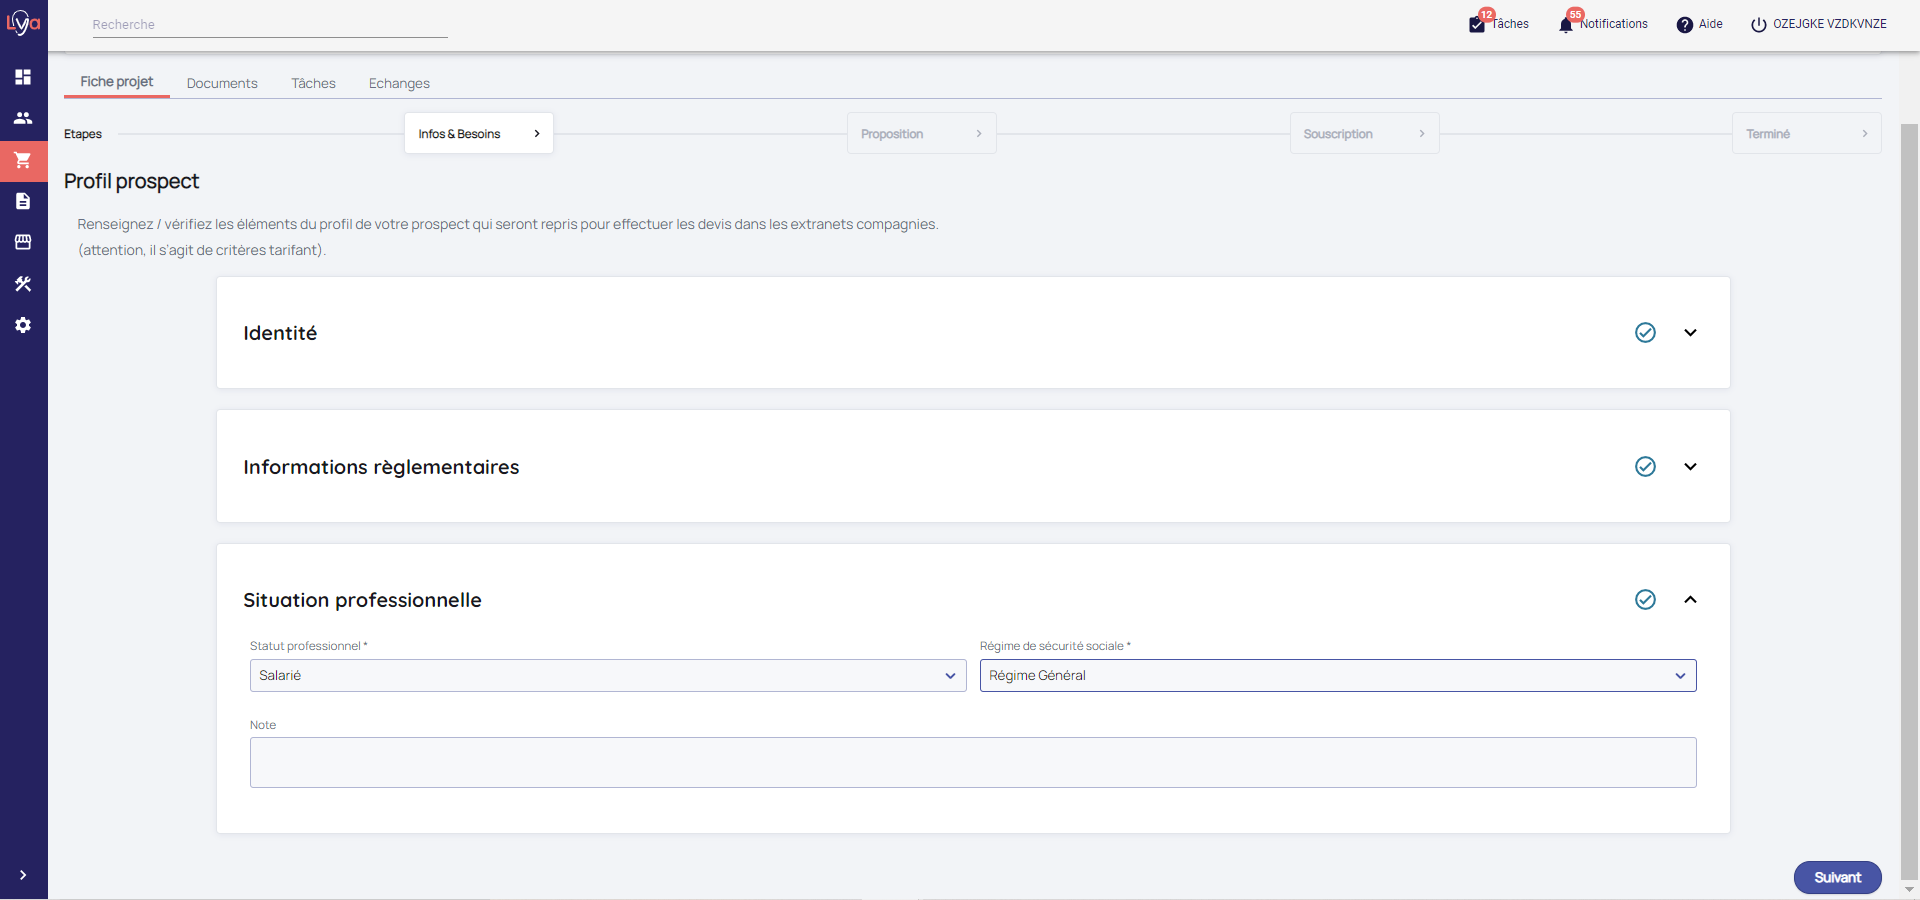Select the shopping cart icon in sidebar
1920x900 pixels.
pos(23,160)
